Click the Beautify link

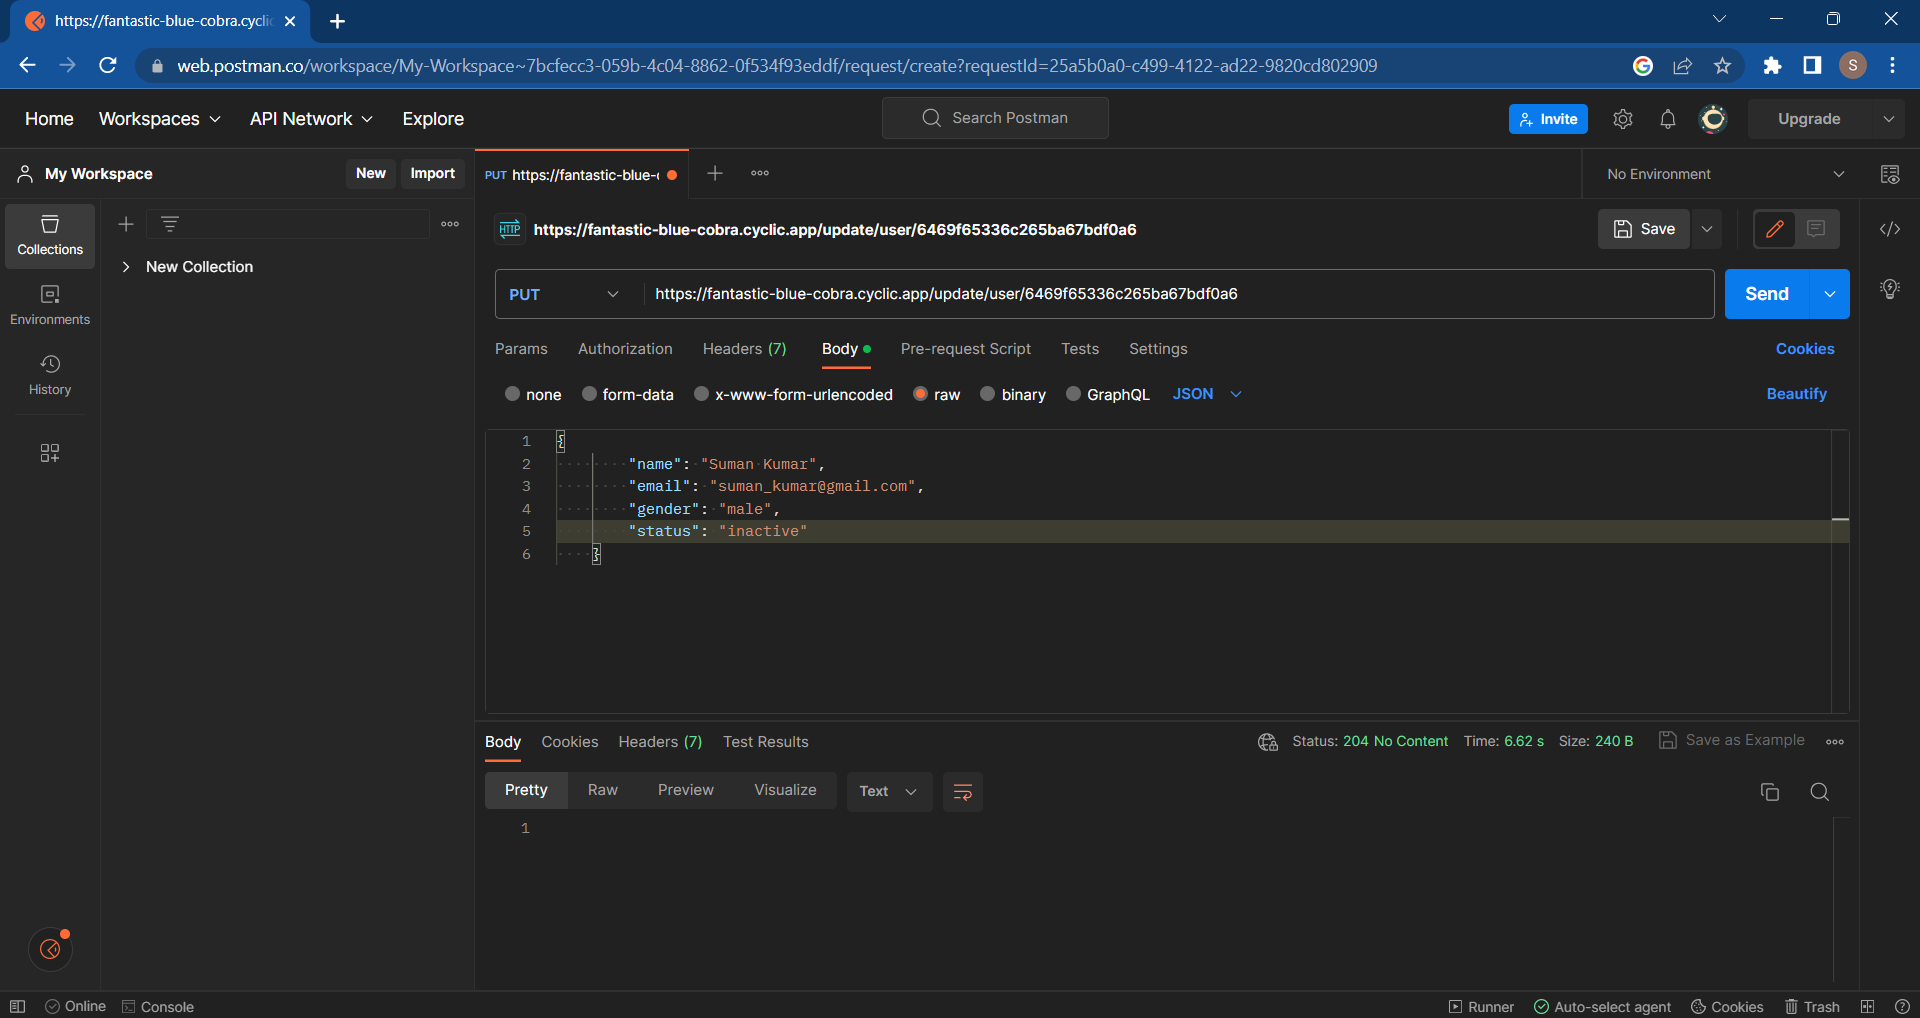(x=1796, y=394)
